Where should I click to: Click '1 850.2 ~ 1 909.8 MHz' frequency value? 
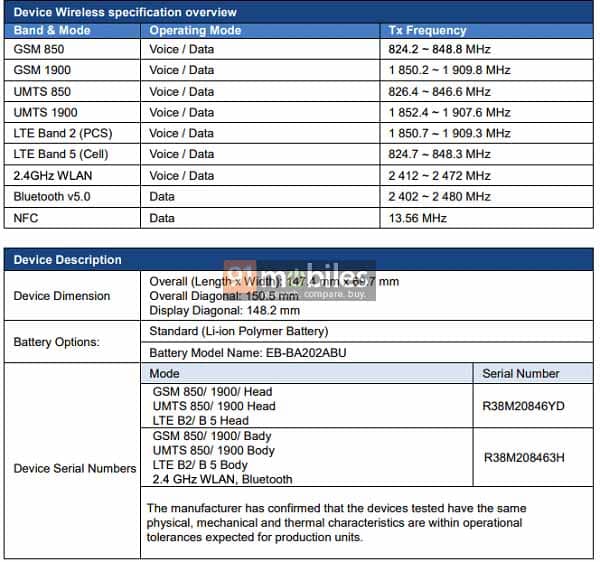click(450, 70)
